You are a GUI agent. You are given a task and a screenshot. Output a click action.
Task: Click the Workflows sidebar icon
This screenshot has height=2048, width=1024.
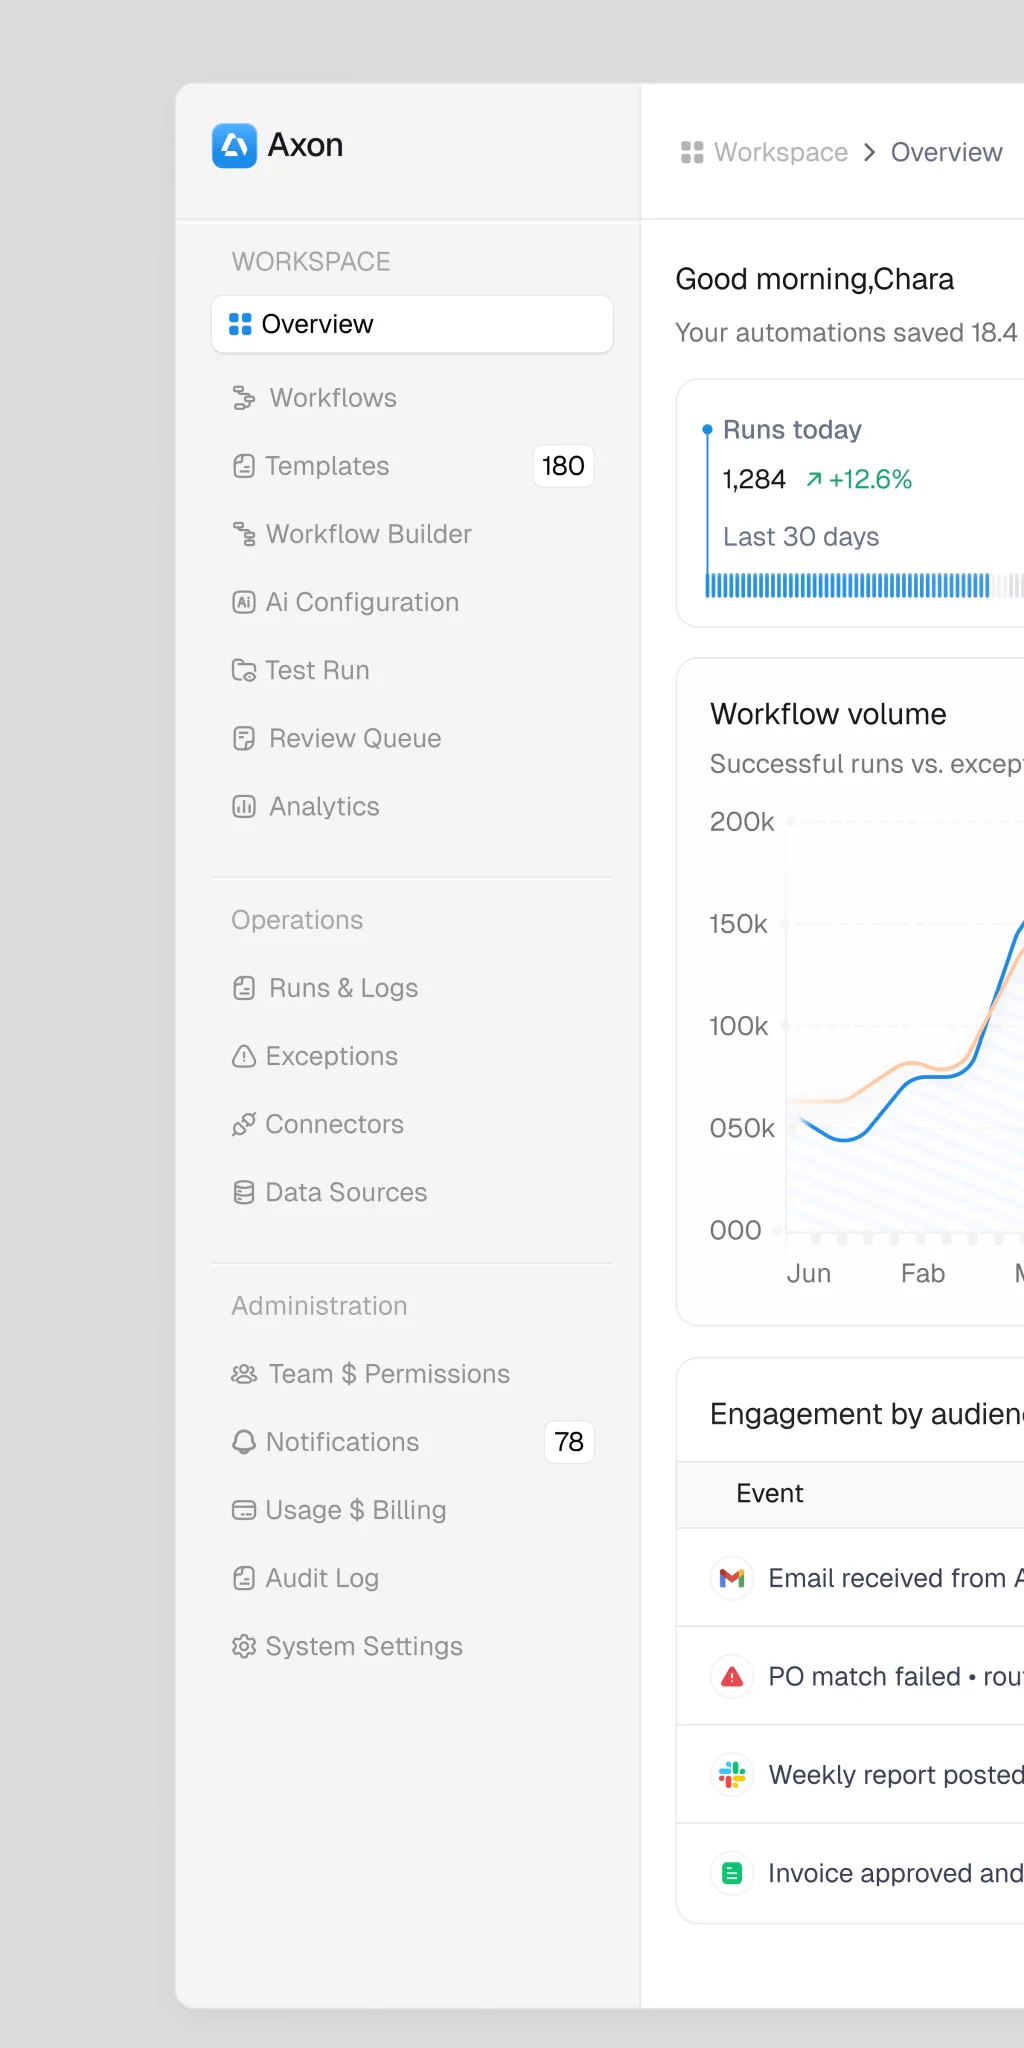tap(243, 398)
